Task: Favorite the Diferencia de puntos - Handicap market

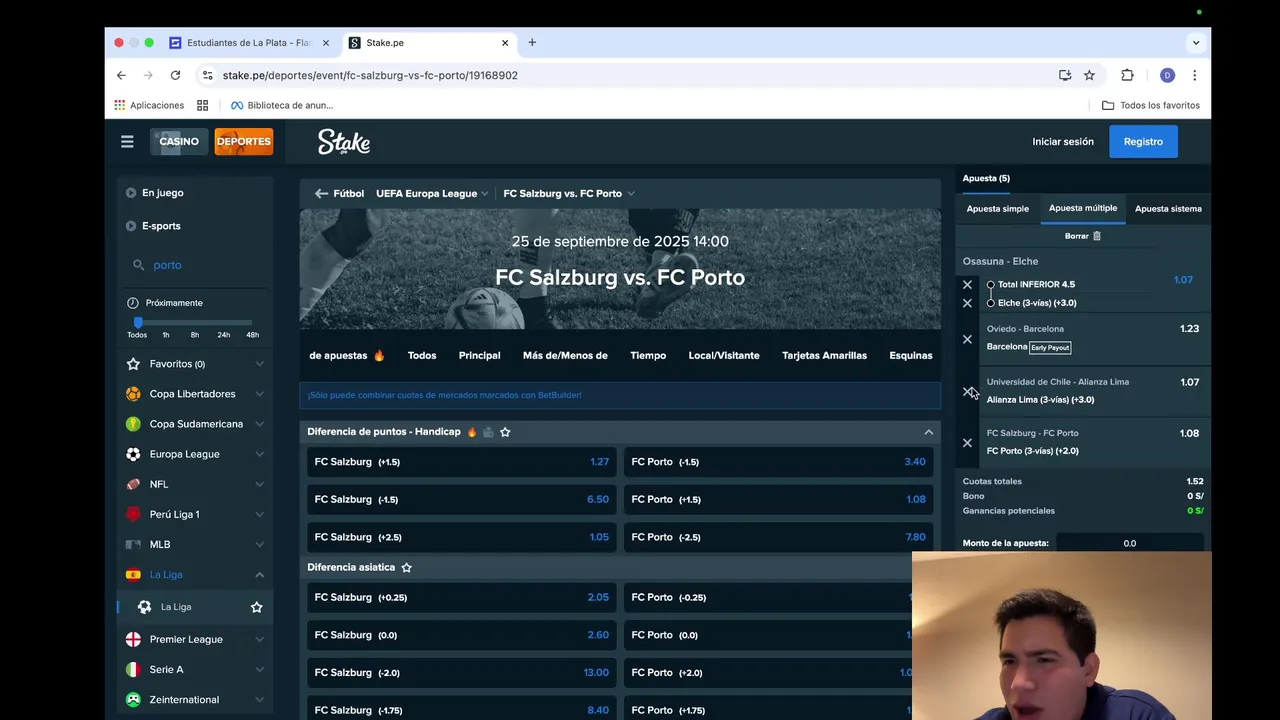Action: [505, 432]
